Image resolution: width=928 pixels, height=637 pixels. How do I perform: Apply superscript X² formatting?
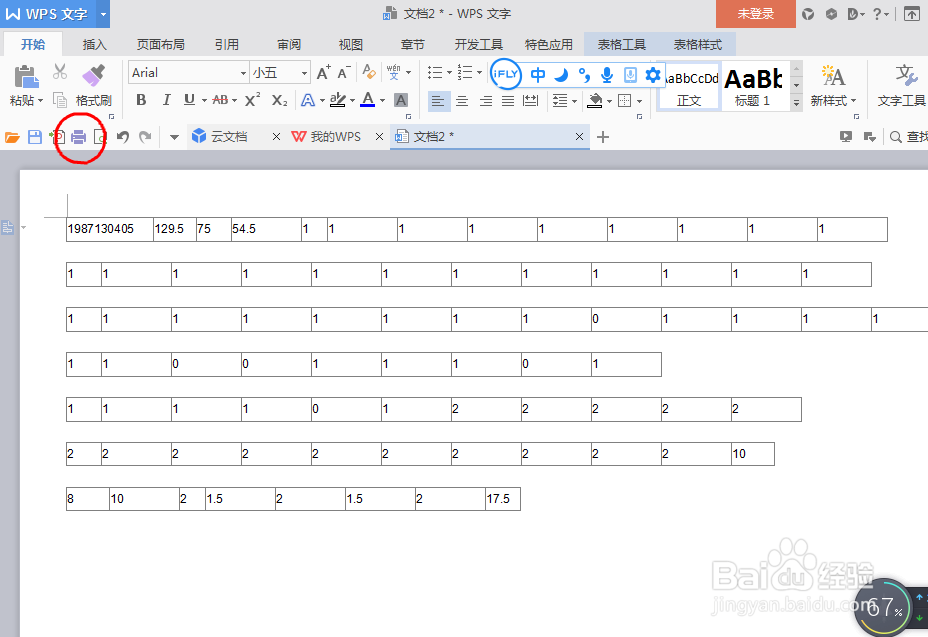[252, 100]
